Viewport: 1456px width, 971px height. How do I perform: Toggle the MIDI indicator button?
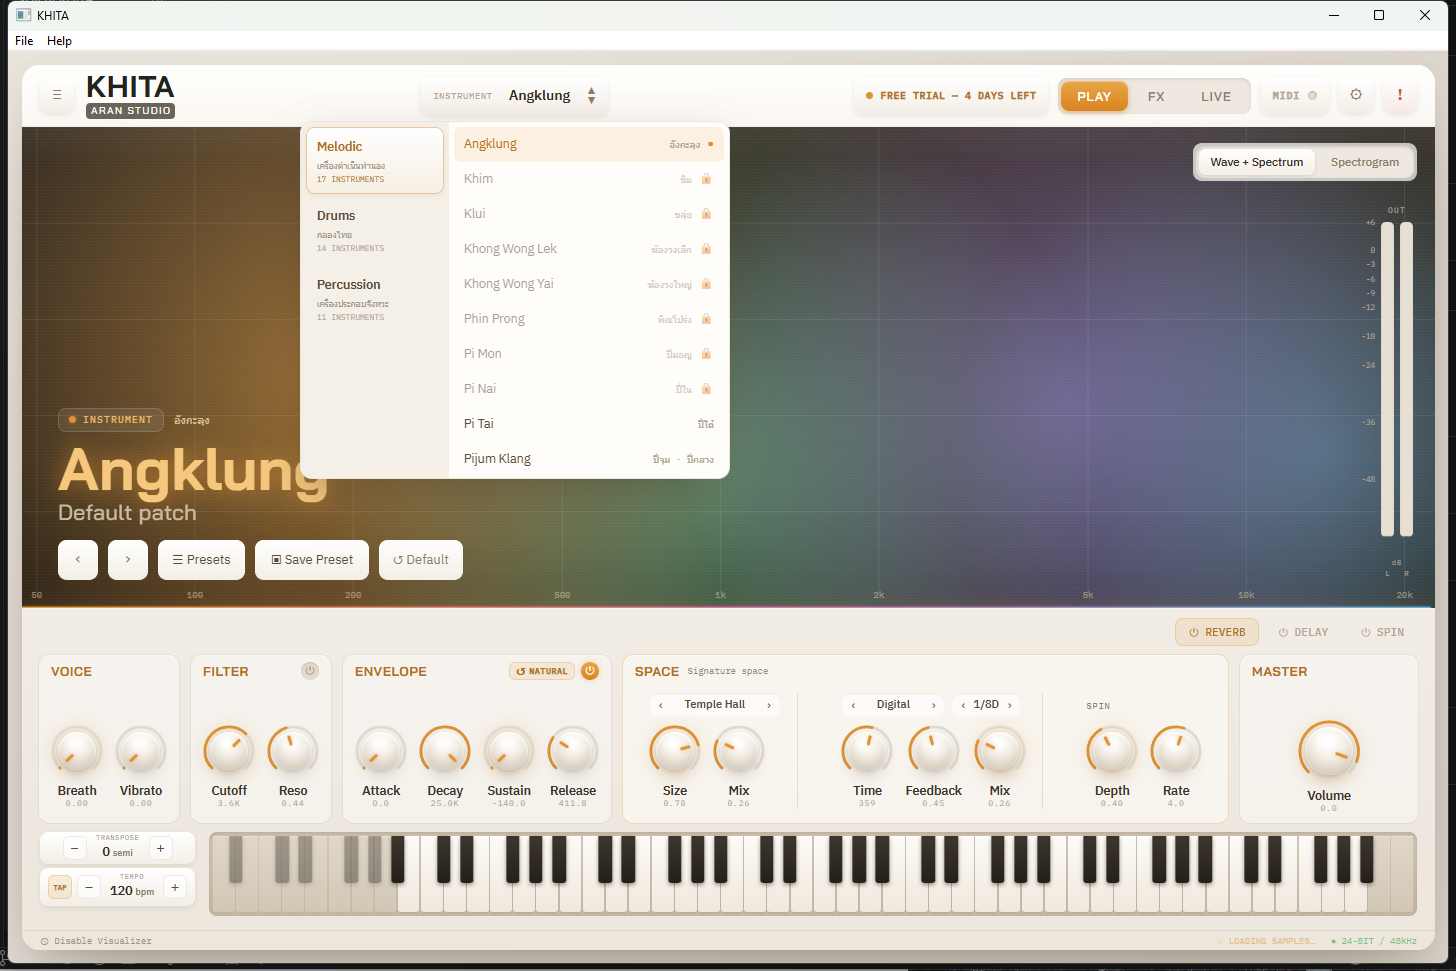click(x=1294, y=96)
